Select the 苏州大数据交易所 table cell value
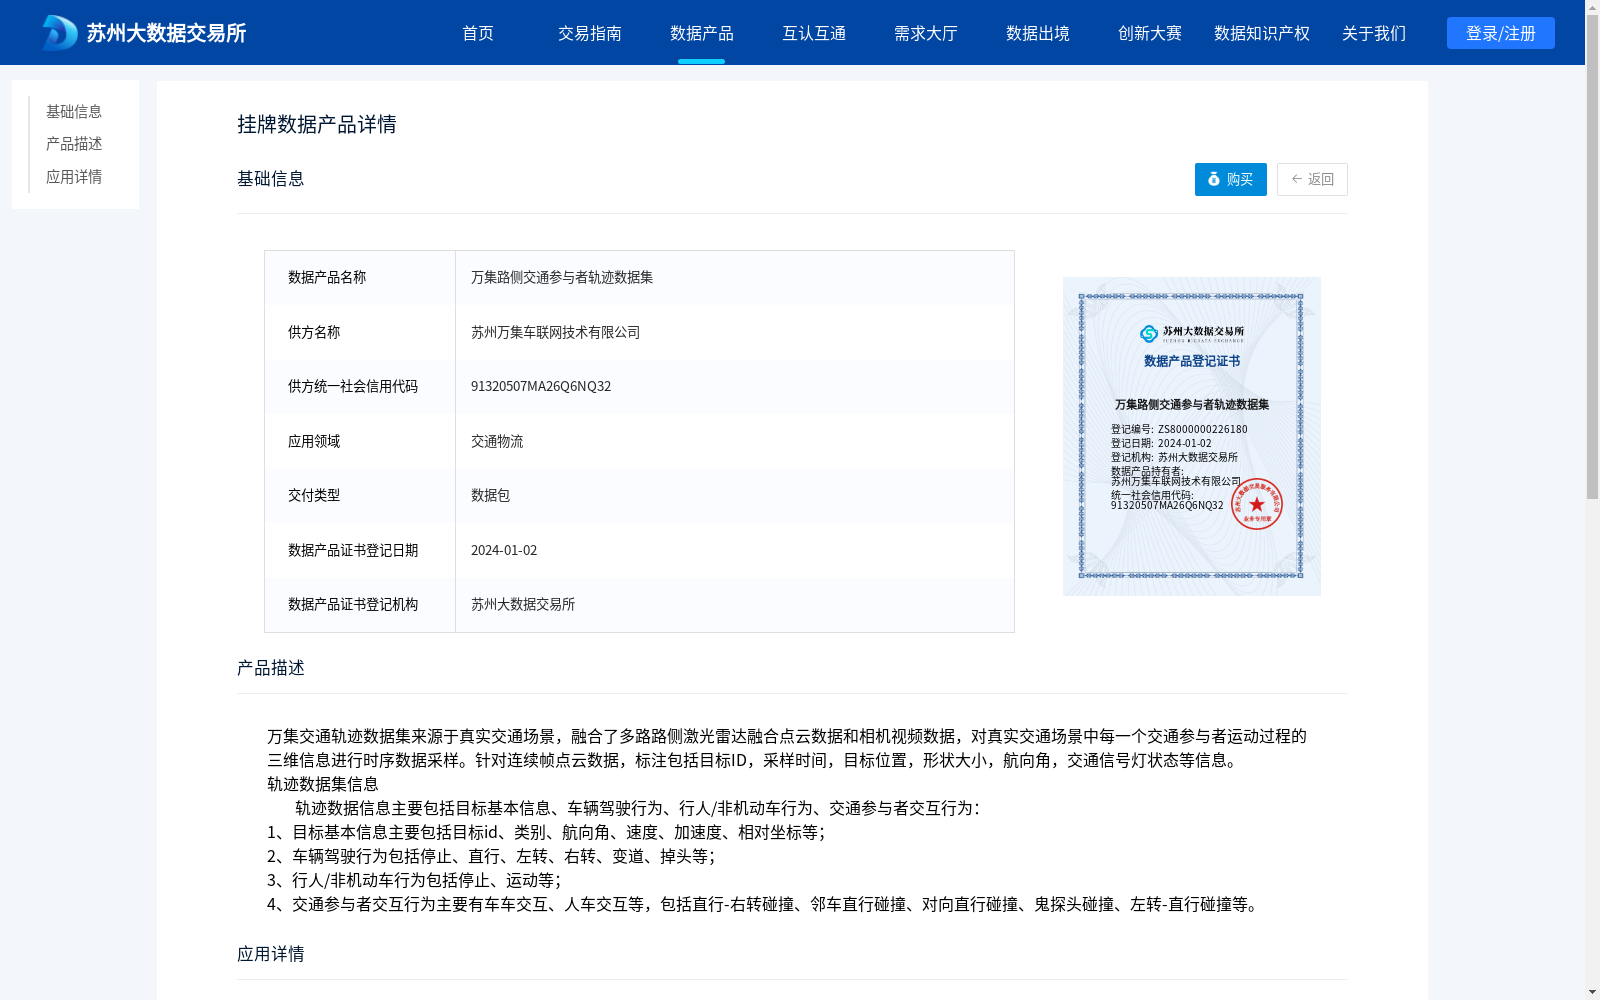Image resolution: width=1600 pixels, height=1000 pixels. (x=523, y=604)
